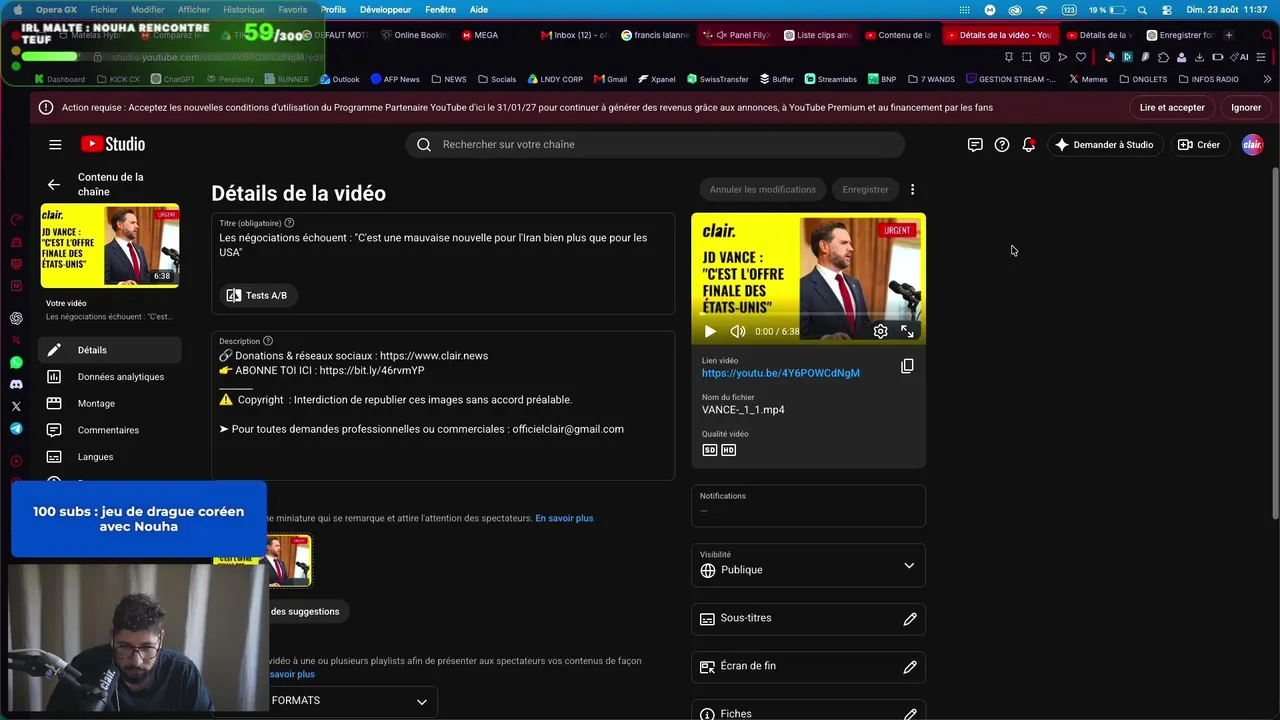Click the Demander à Studio button
The width and height of the screenshot is (1280, 720).
(x=1104, y=145)
